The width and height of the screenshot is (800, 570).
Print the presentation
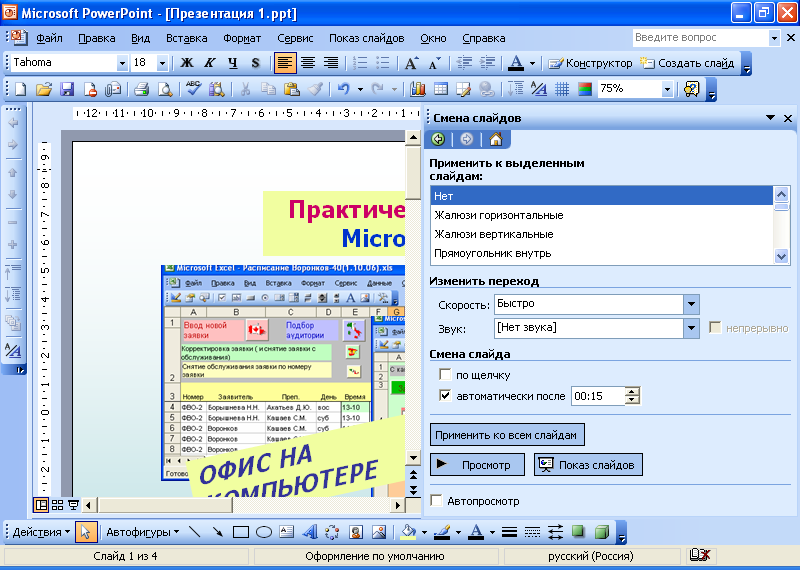click(141, 90)
